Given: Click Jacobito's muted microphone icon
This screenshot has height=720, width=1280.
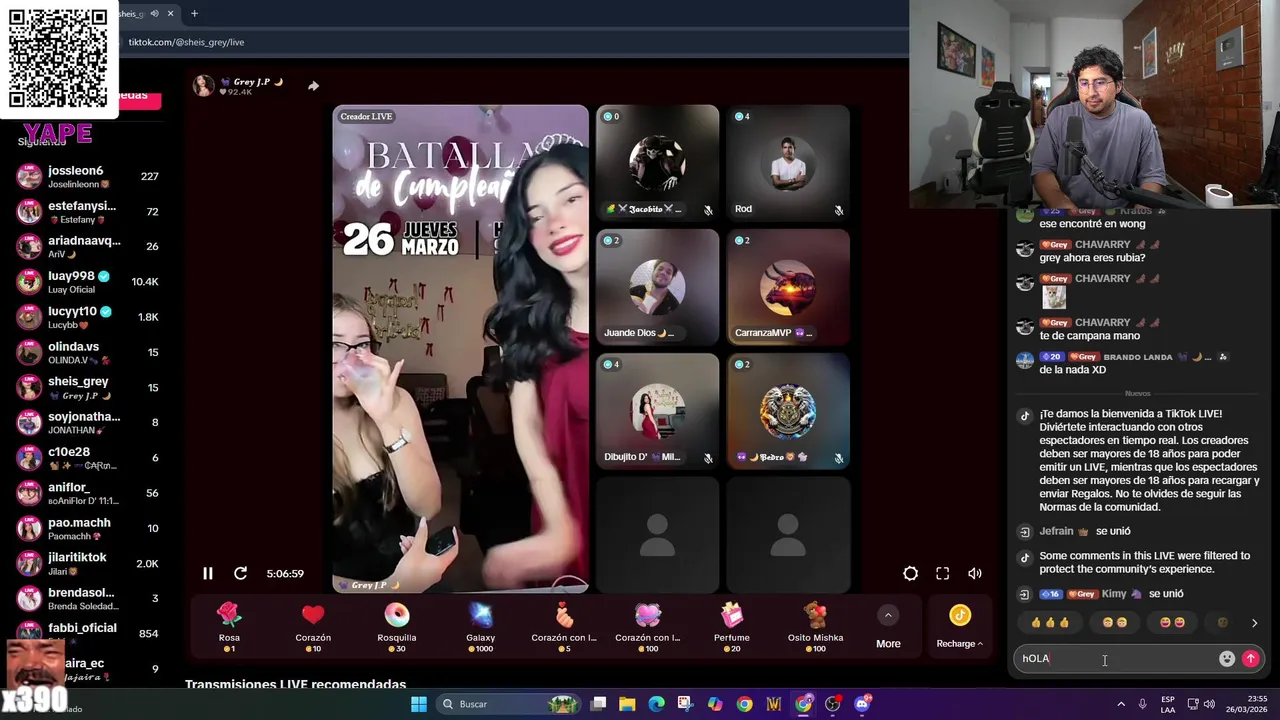Looking at the screenshot, I should (x=708, y=210).
